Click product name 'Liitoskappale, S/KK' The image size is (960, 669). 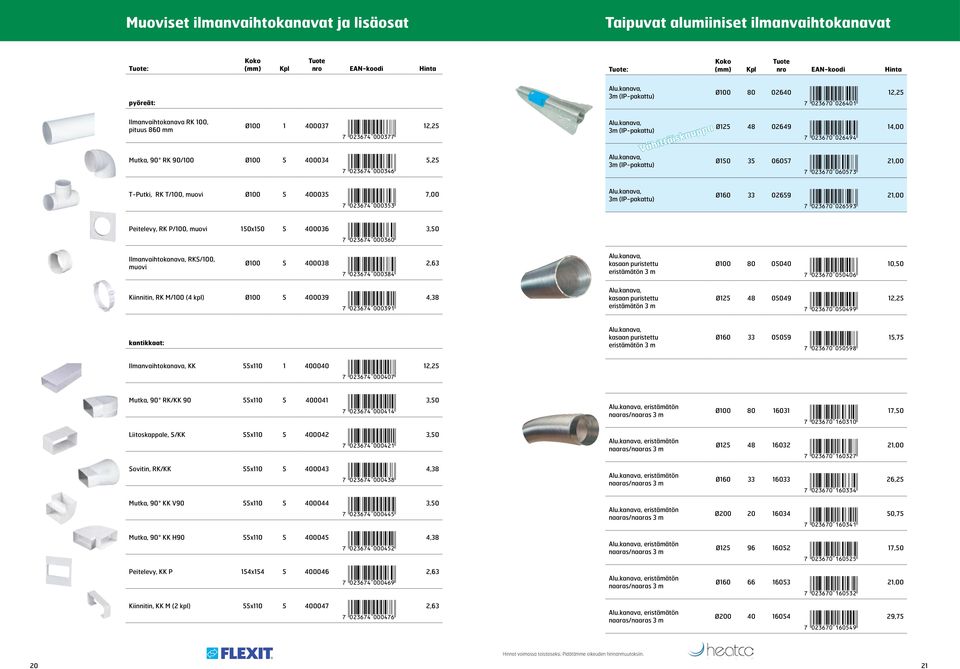point(157,435)
